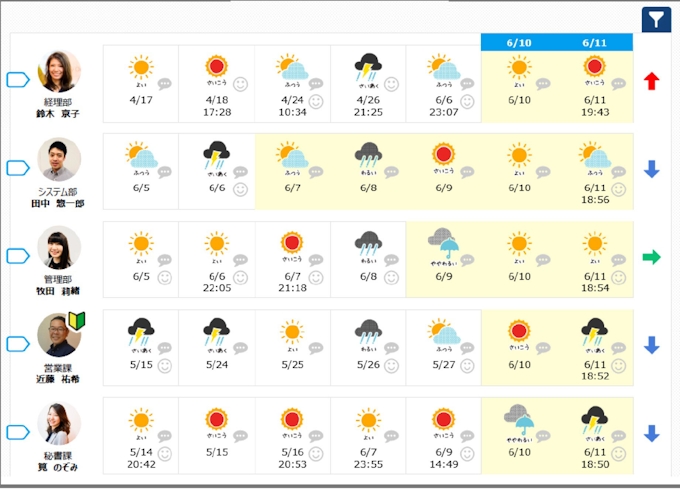
Task: Click the tag marker beside 鈴木 京子
Action: (x=19, y=80)
